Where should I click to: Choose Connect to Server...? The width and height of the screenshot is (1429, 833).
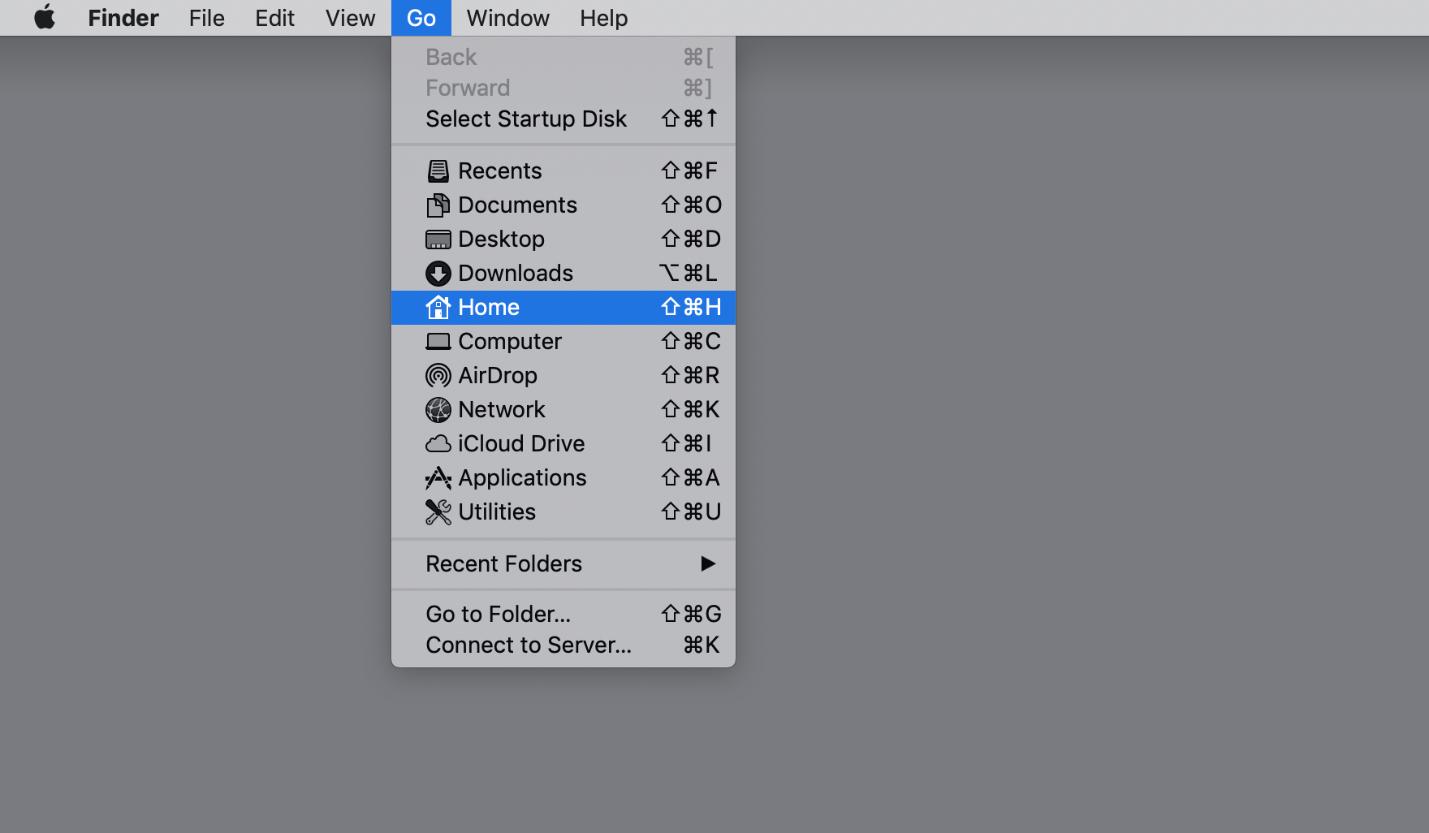[528, 645]
